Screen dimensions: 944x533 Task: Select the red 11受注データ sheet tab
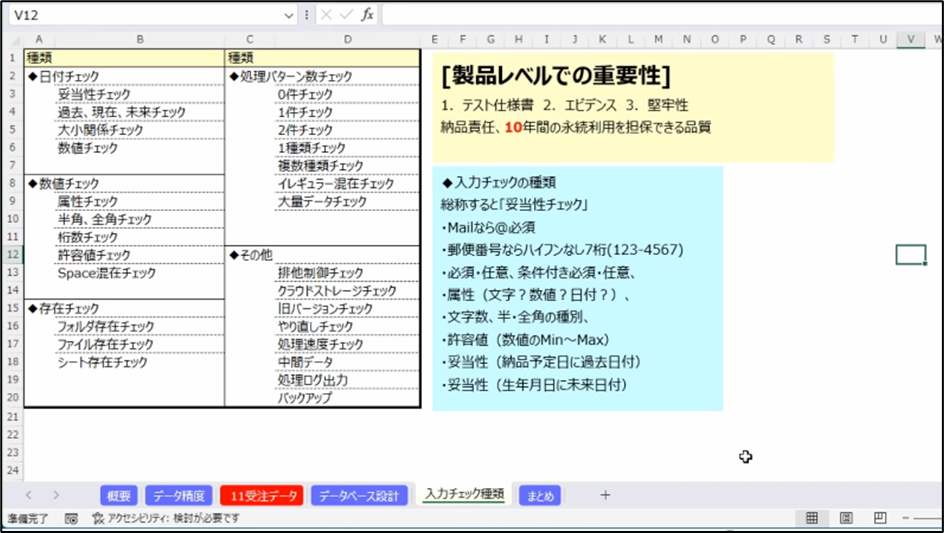(261, 495)
